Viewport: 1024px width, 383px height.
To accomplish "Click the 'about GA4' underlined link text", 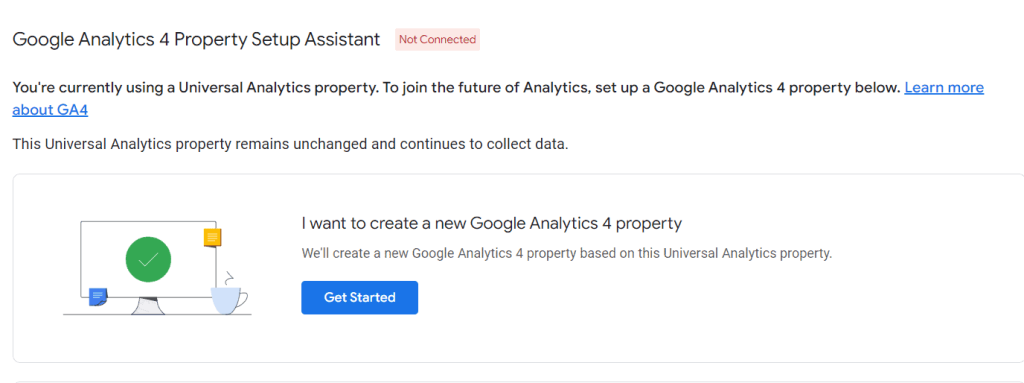I will click(x=50, y=110).
